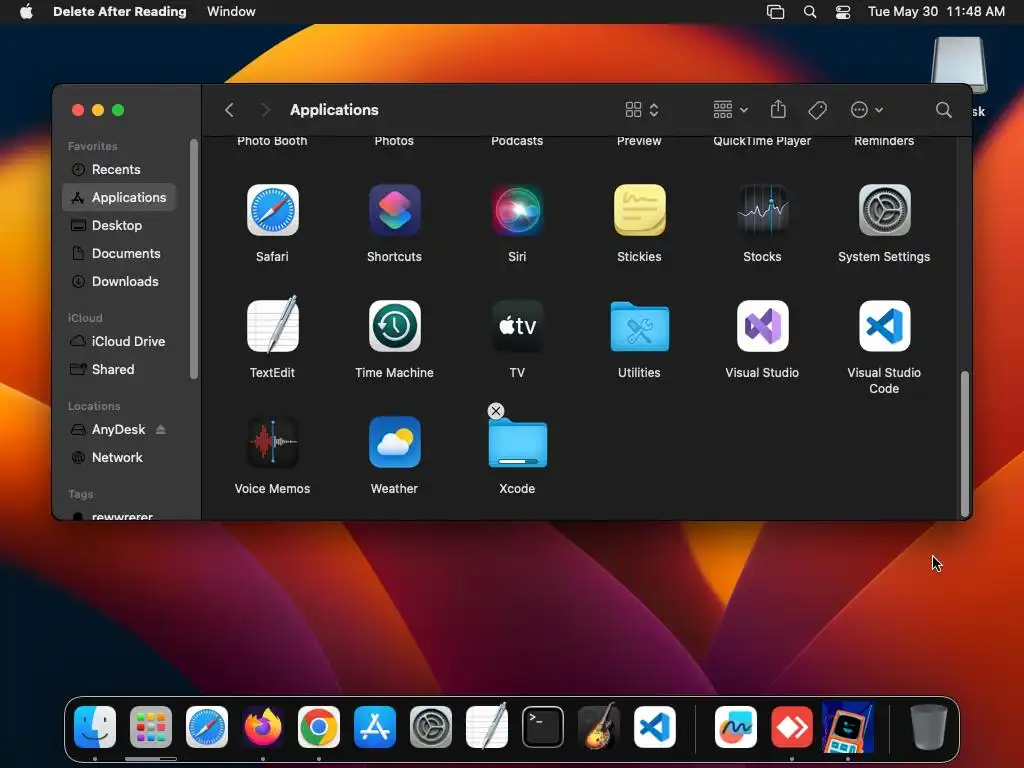Click the date and time in menu bar
This screenshot has height=768, width=1024.
click(936, 11)
